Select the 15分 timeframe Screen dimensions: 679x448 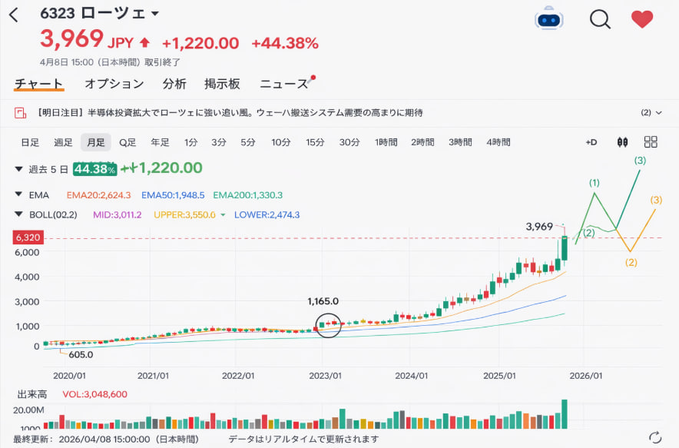tap(315, 142)
